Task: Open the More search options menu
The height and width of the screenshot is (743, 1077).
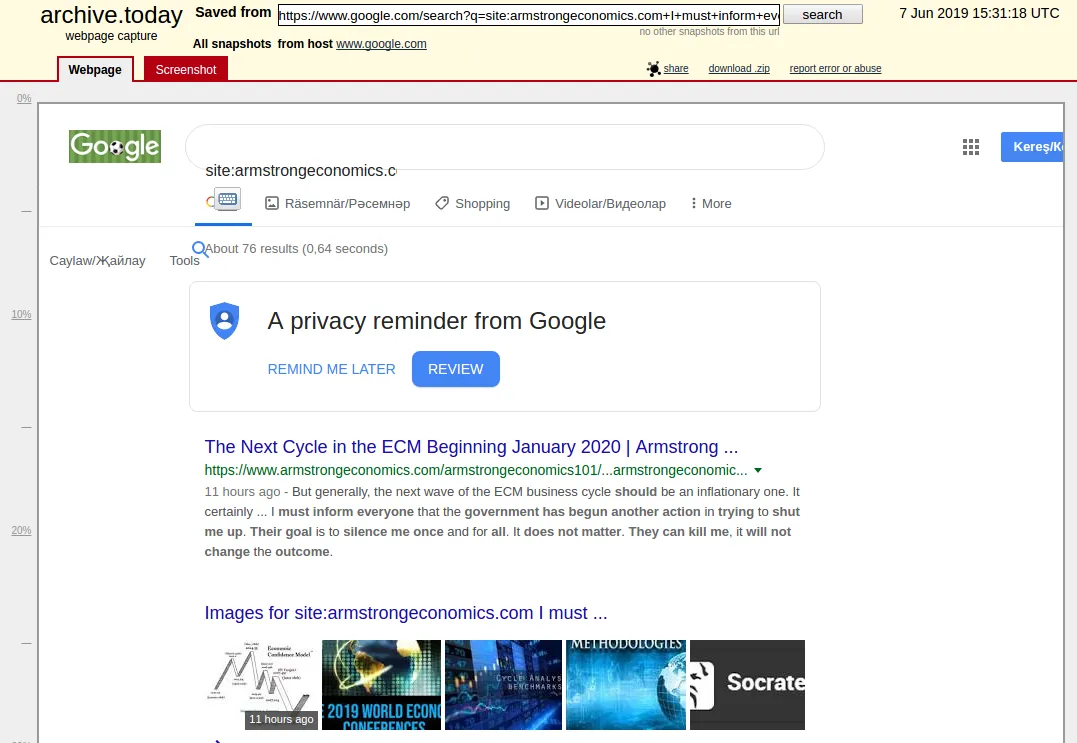Action: [x=711, y=203]
